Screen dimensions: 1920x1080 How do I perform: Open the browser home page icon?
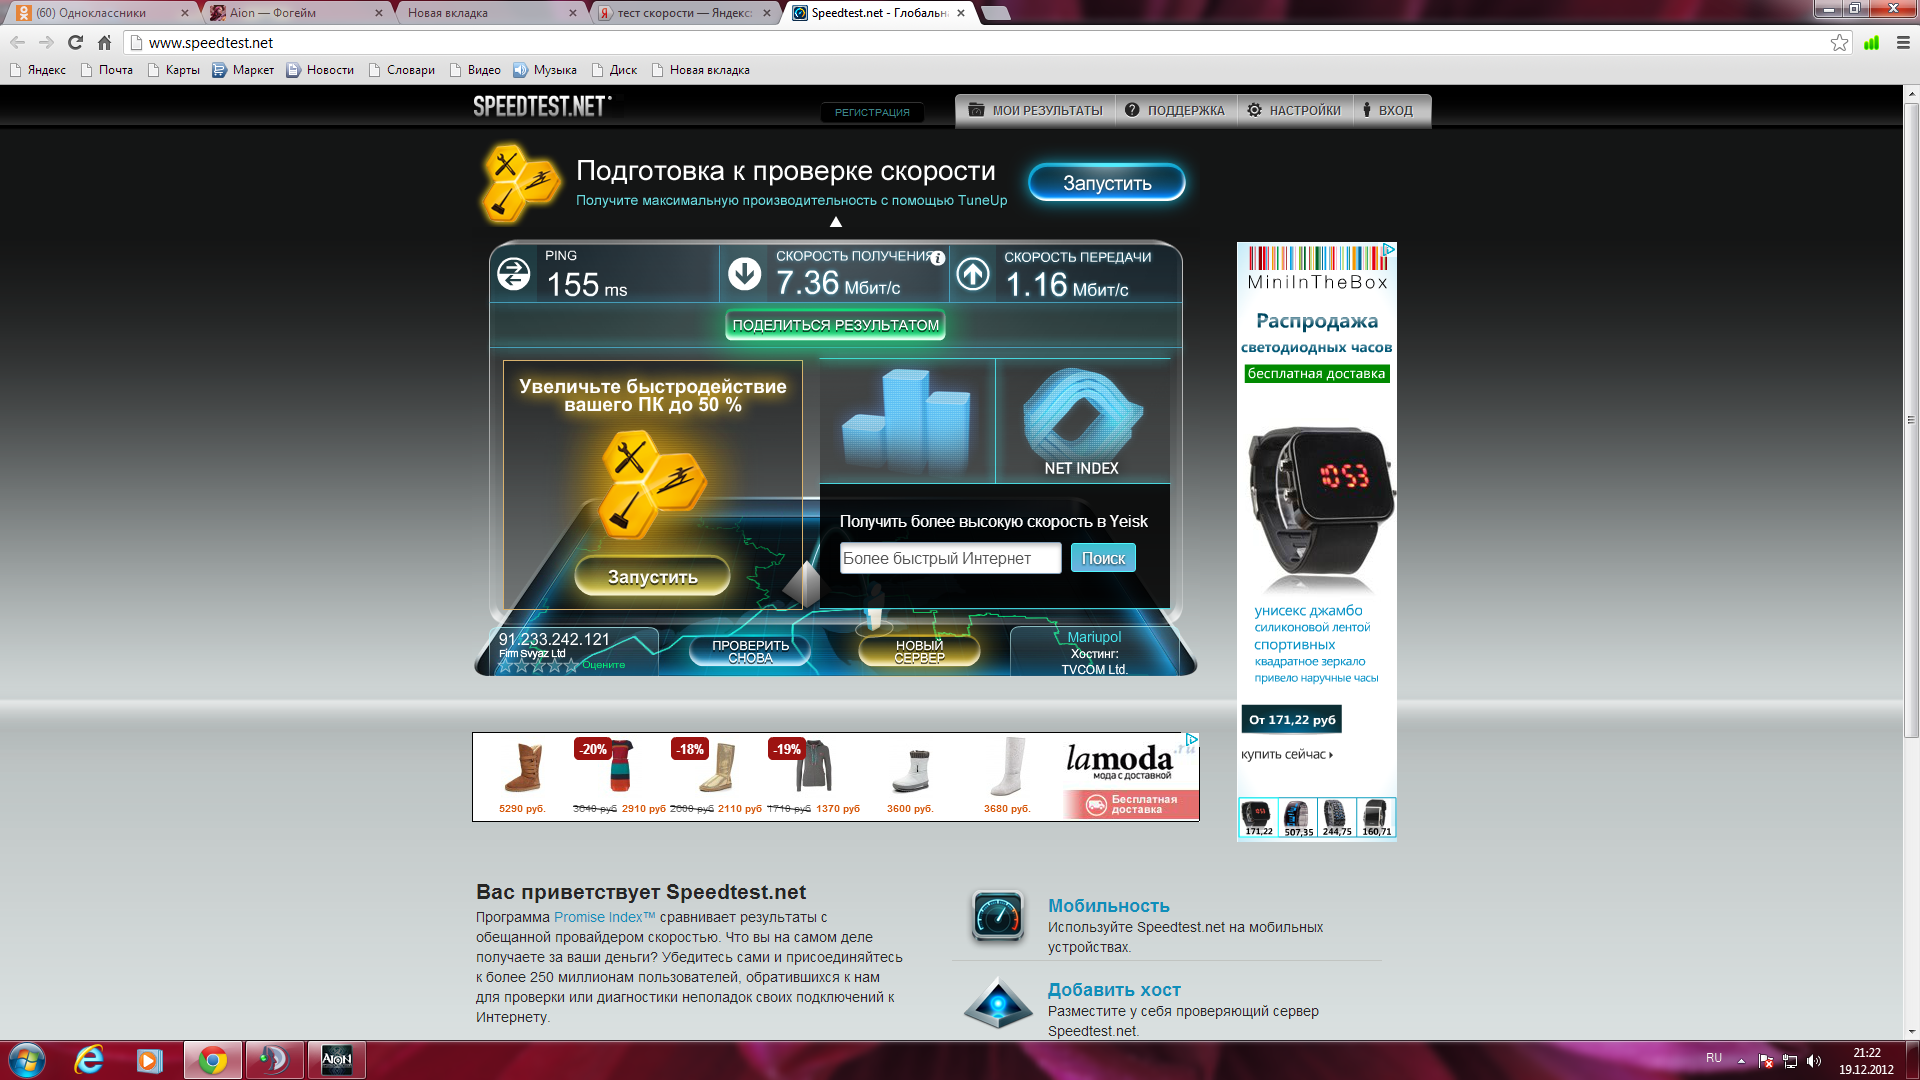tap(104, 42)
